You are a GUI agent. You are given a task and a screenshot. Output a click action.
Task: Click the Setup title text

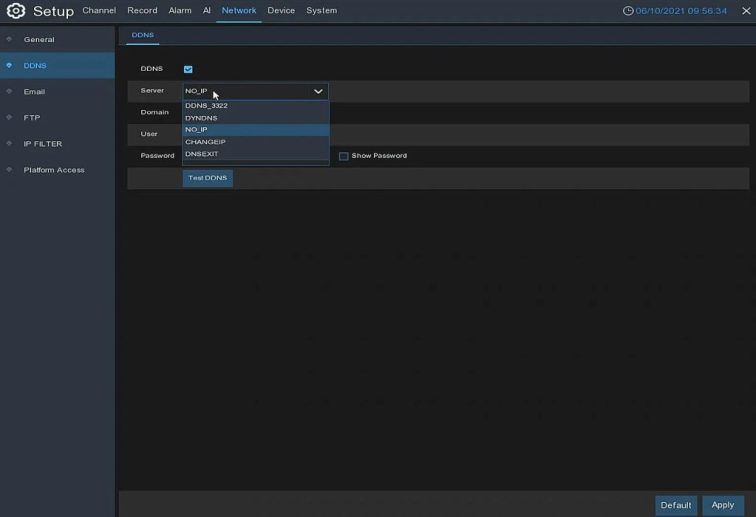(x=54, y=11)
